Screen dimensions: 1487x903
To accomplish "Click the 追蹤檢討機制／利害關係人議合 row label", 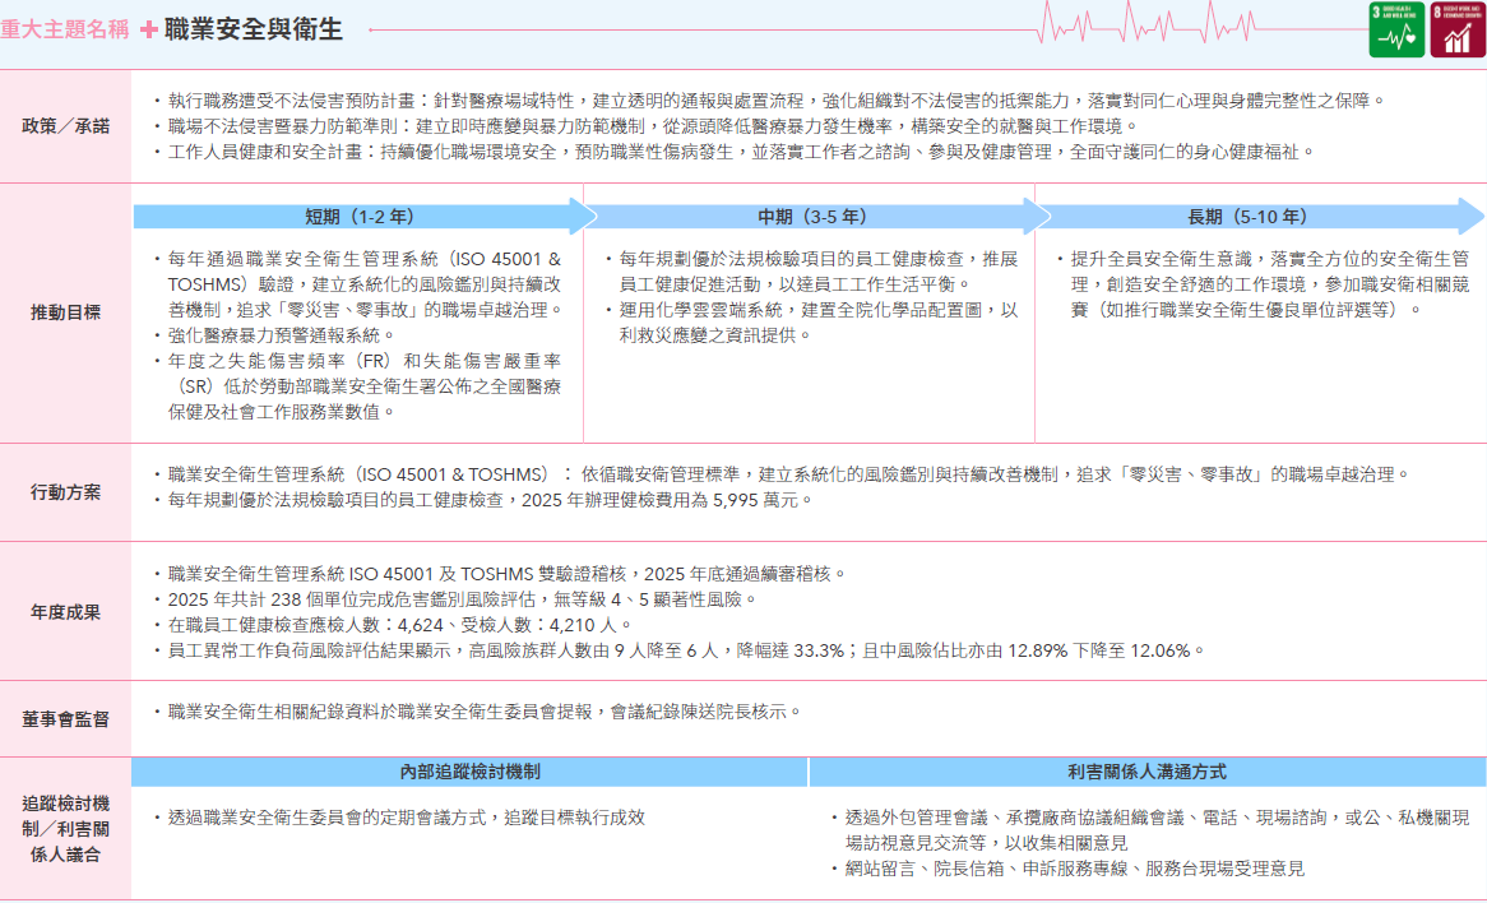I will 66,829.
